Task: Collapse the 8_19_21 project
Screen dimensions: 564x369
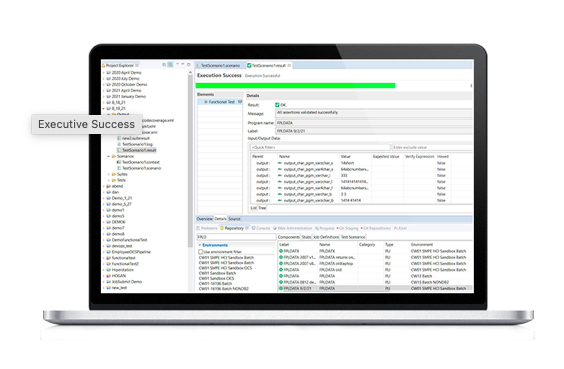Action: [x=104, y=108]
